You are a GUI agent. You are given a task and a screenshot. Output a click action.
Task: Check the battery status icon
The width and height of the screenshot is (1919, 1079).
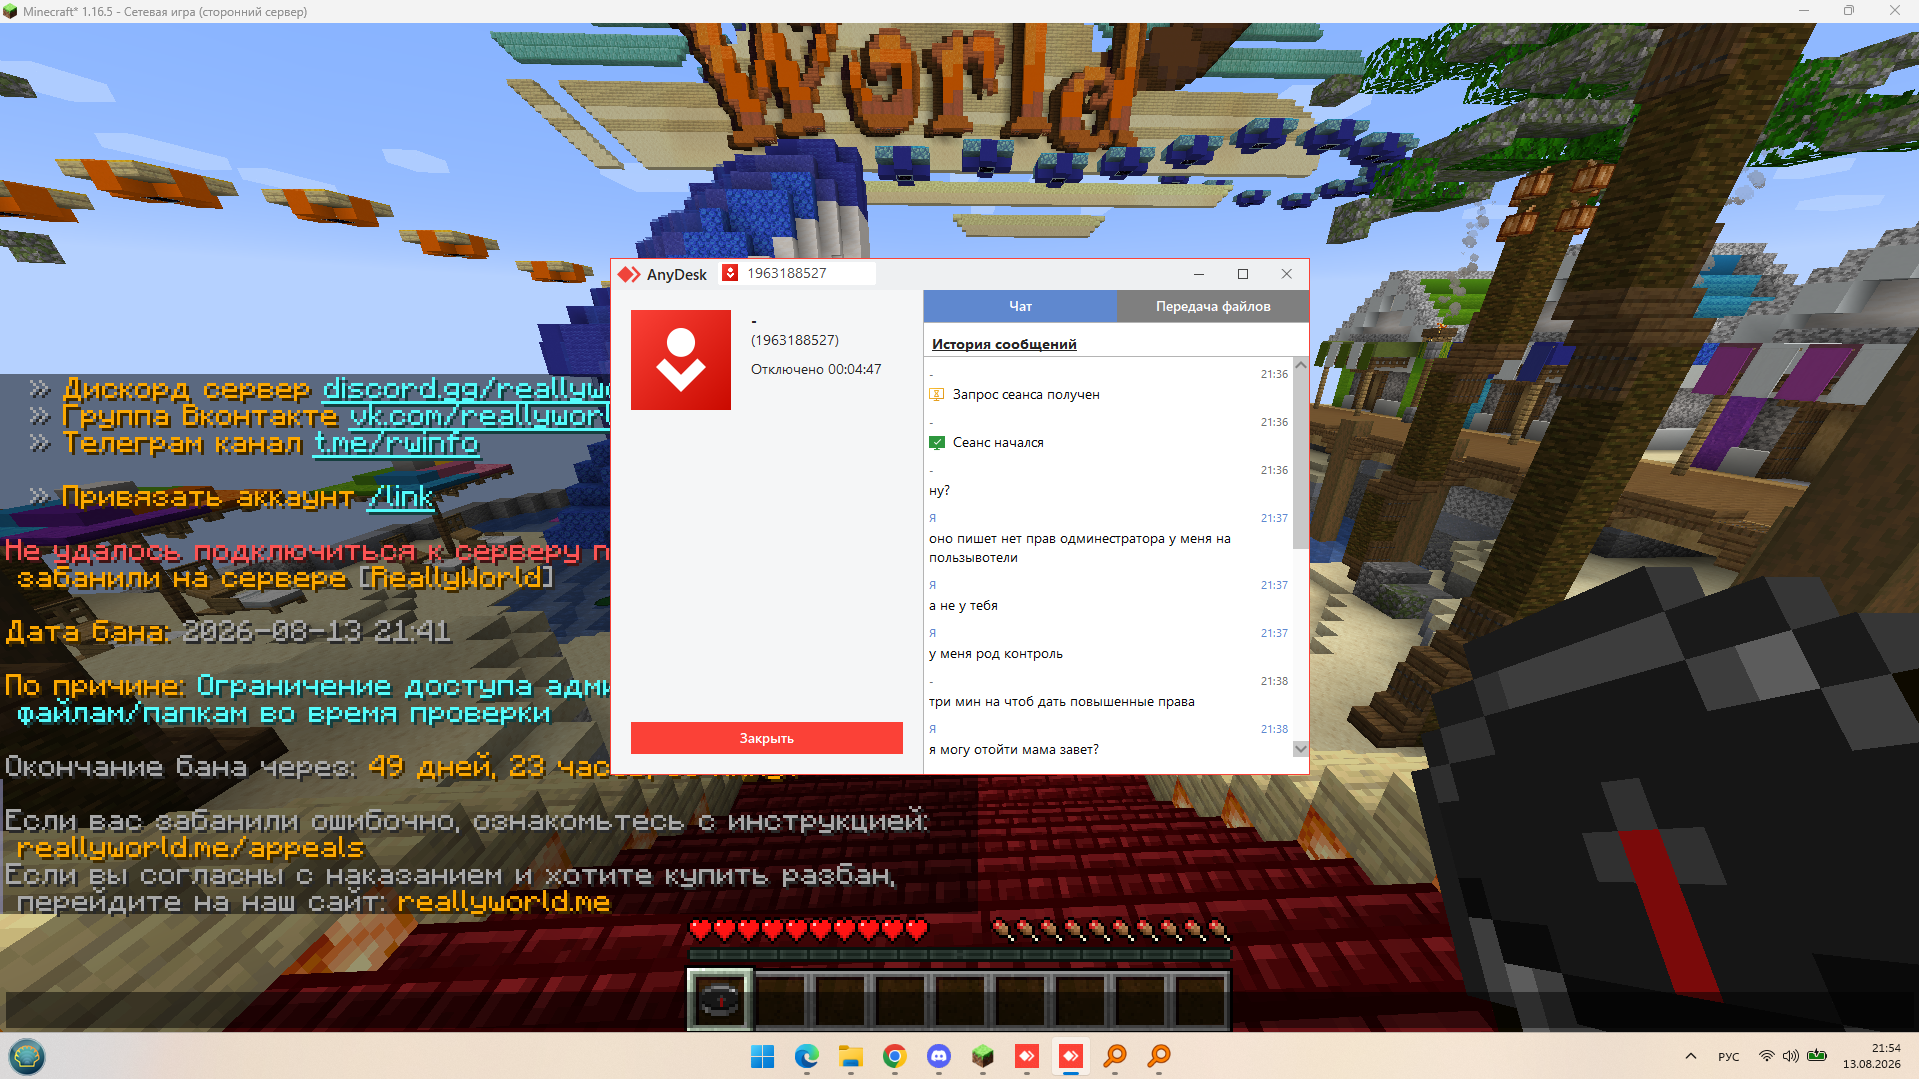1817,1056
